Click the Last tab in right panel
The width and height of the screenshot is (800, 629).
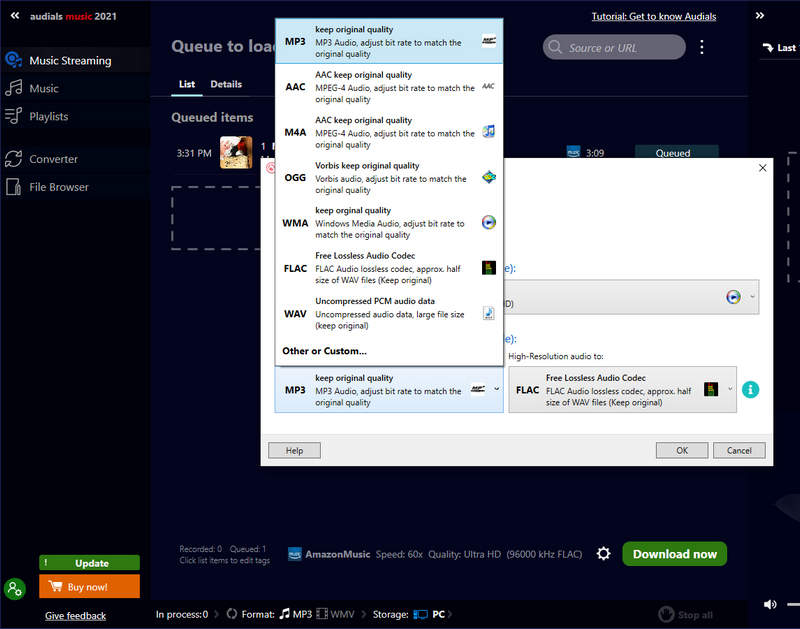pyautogui.click(x=779, y=47)
